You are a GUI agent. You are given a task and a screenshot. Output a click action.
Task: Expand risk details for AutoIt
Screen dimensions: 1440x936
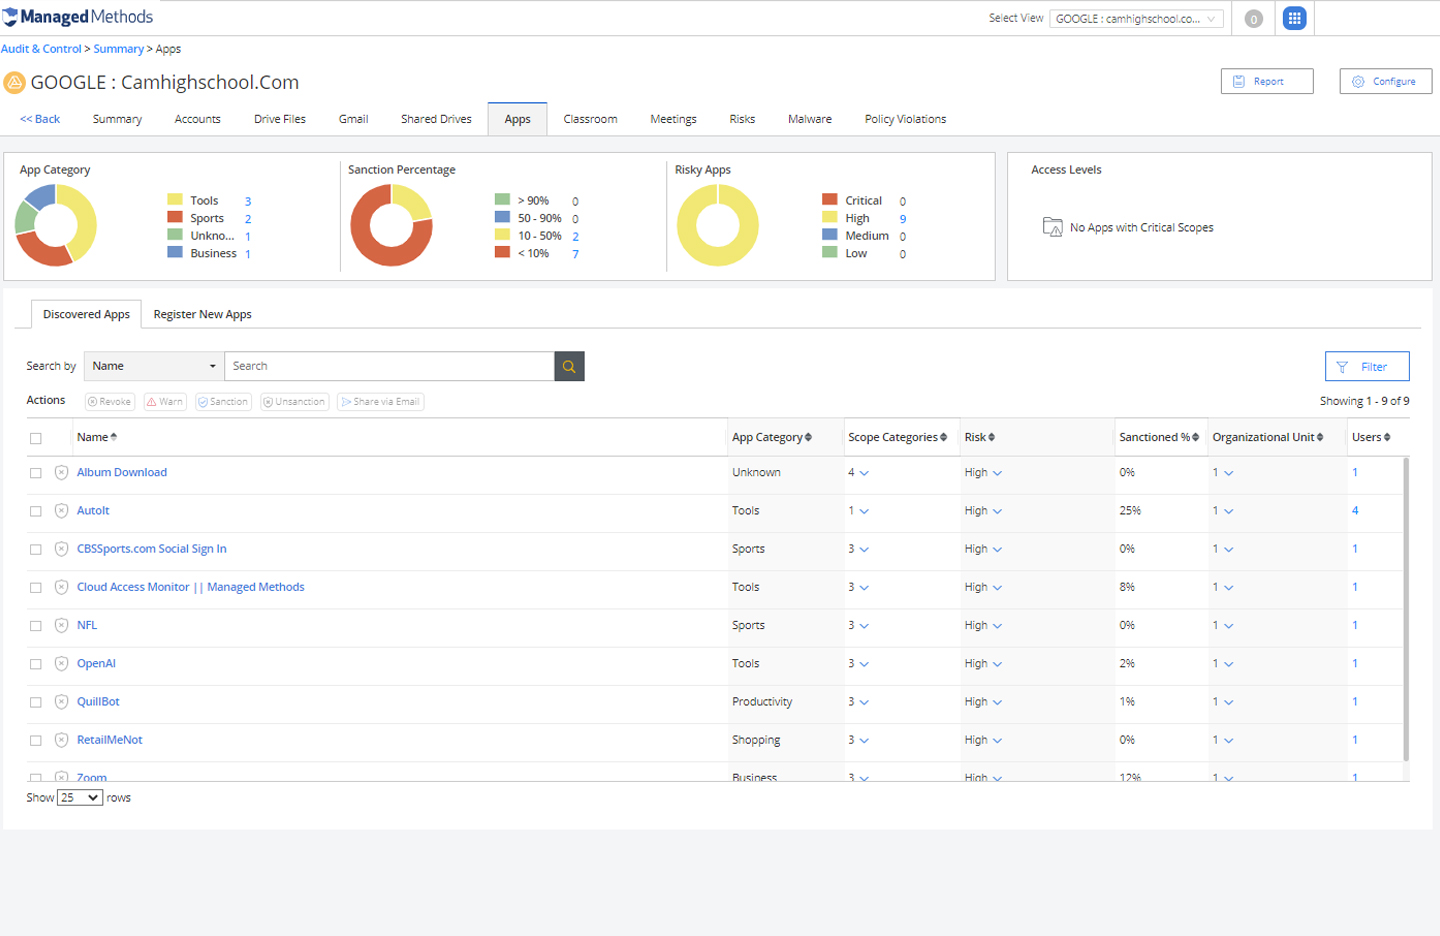(997, 511)
